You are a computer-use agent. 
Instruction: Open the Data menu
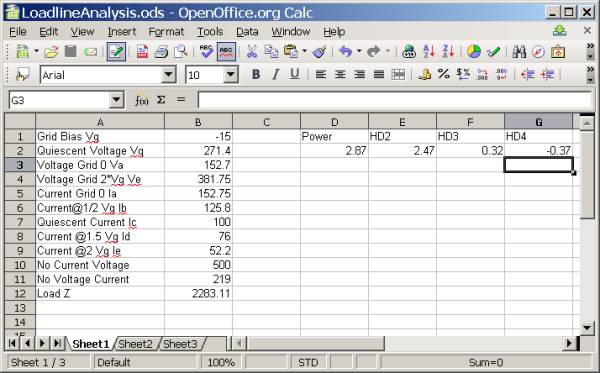point(247,32)
